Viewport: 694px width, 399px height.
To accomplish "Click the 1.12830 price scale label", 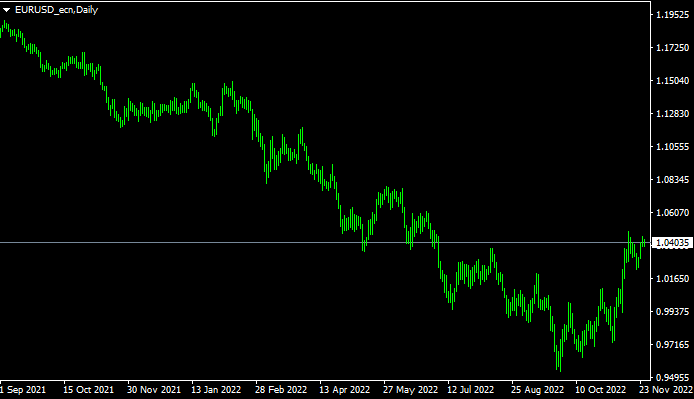I will tap(673, 114).
